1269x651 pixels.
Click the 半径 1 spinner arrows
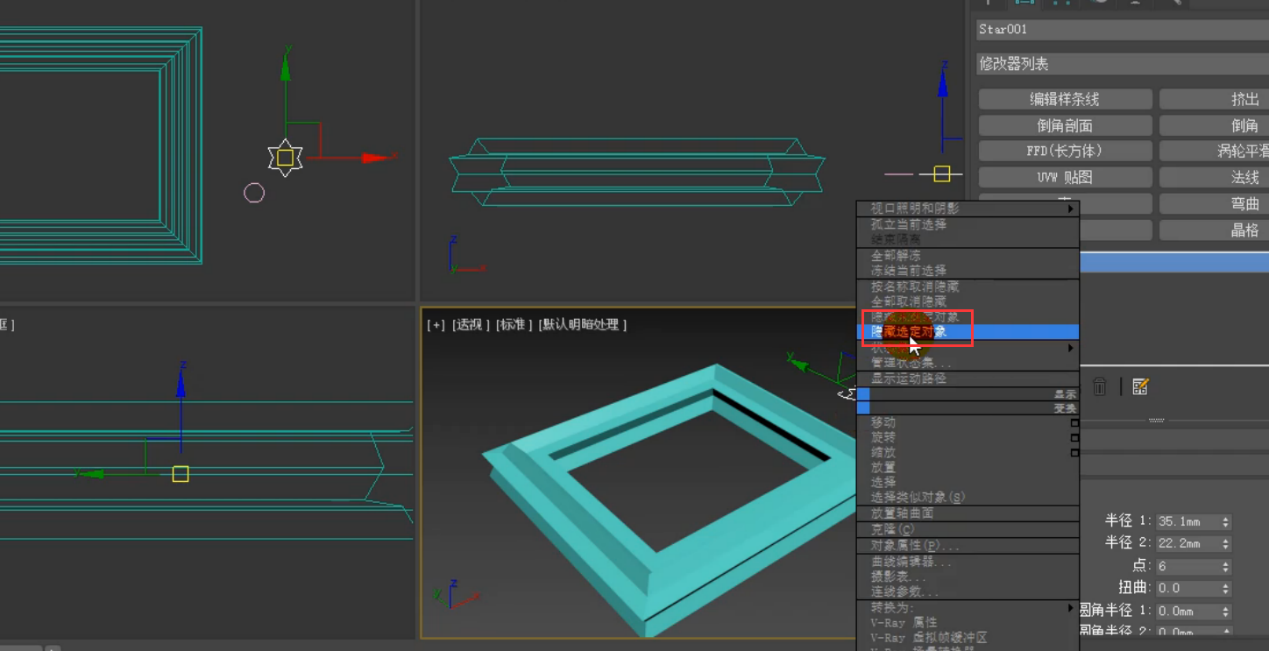1226,522
